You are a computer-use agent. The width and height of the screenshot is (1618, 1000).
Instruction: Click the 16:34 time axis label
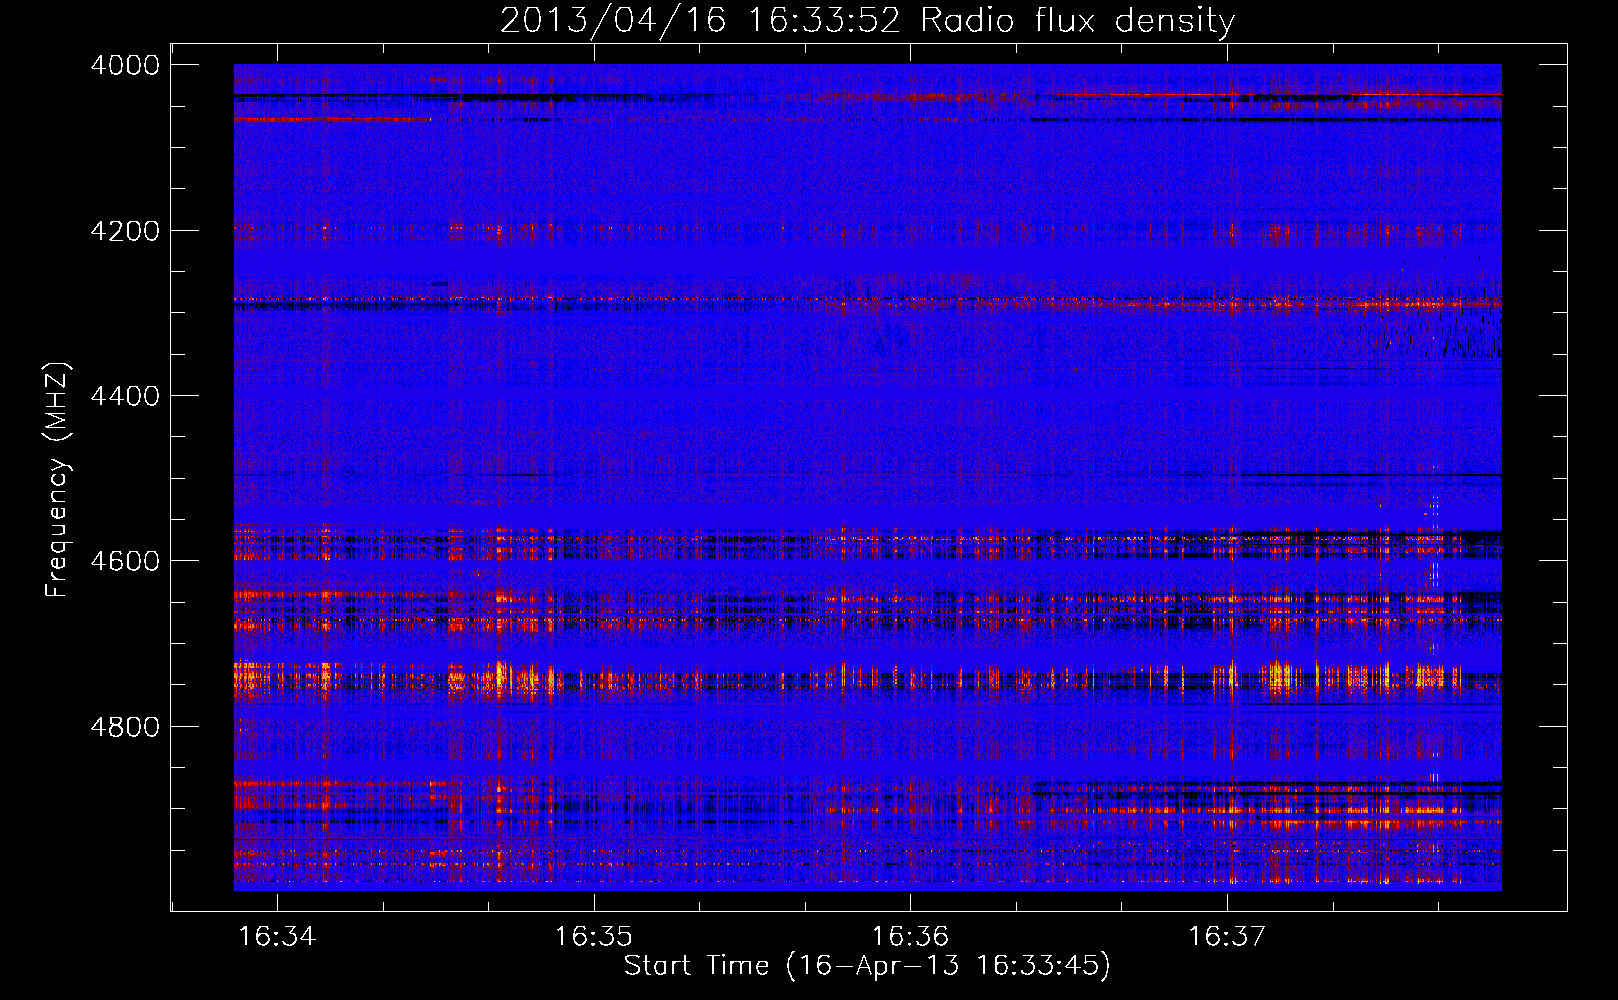pos(277,937)
